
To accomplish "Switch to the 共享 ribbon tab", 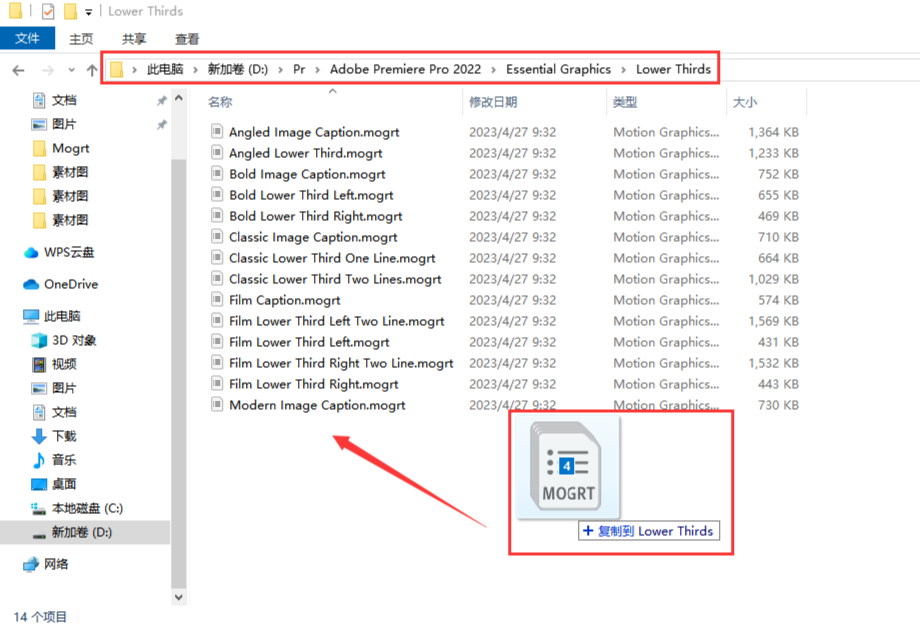I will click(x=134, y=39).
